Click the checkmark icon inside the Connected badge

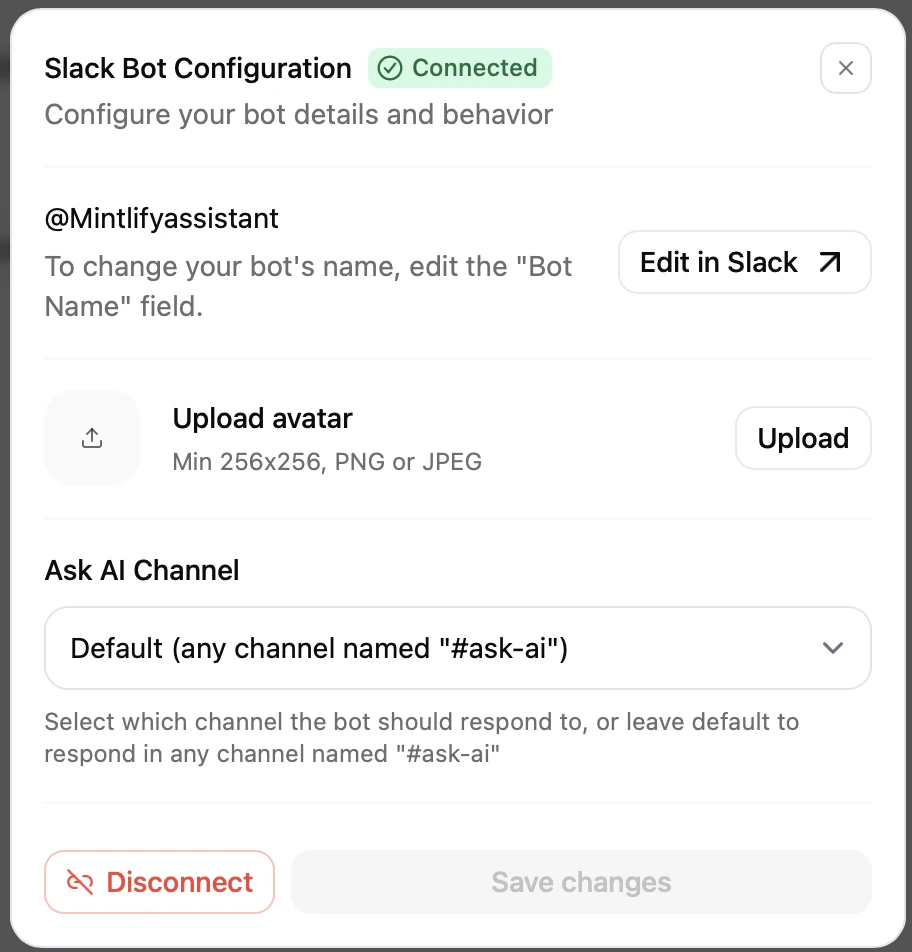[390, 68]
